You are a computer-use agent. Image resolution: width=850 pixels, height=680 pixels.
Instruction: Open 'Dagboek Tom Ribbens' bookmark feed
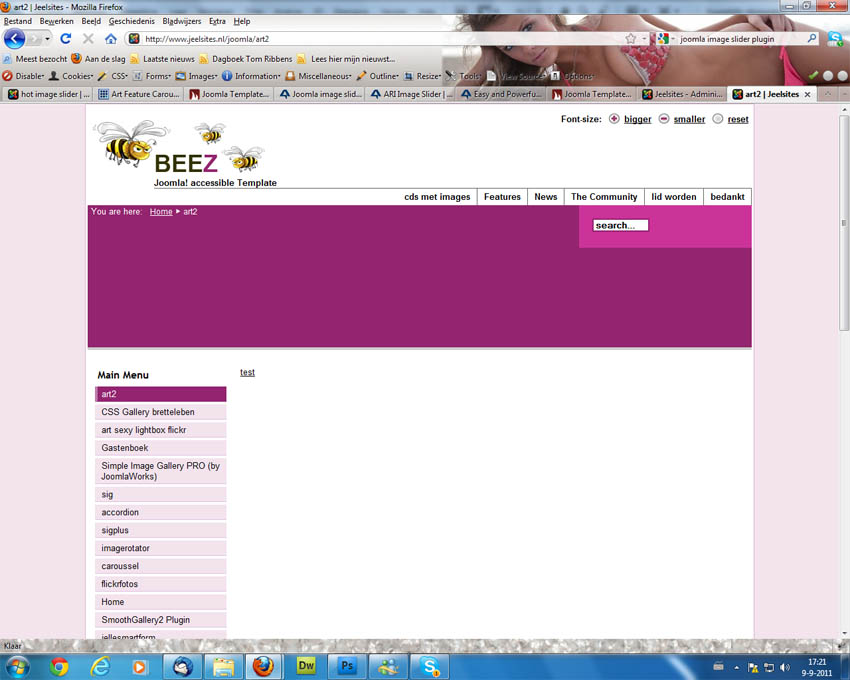(x=246, y=59)
